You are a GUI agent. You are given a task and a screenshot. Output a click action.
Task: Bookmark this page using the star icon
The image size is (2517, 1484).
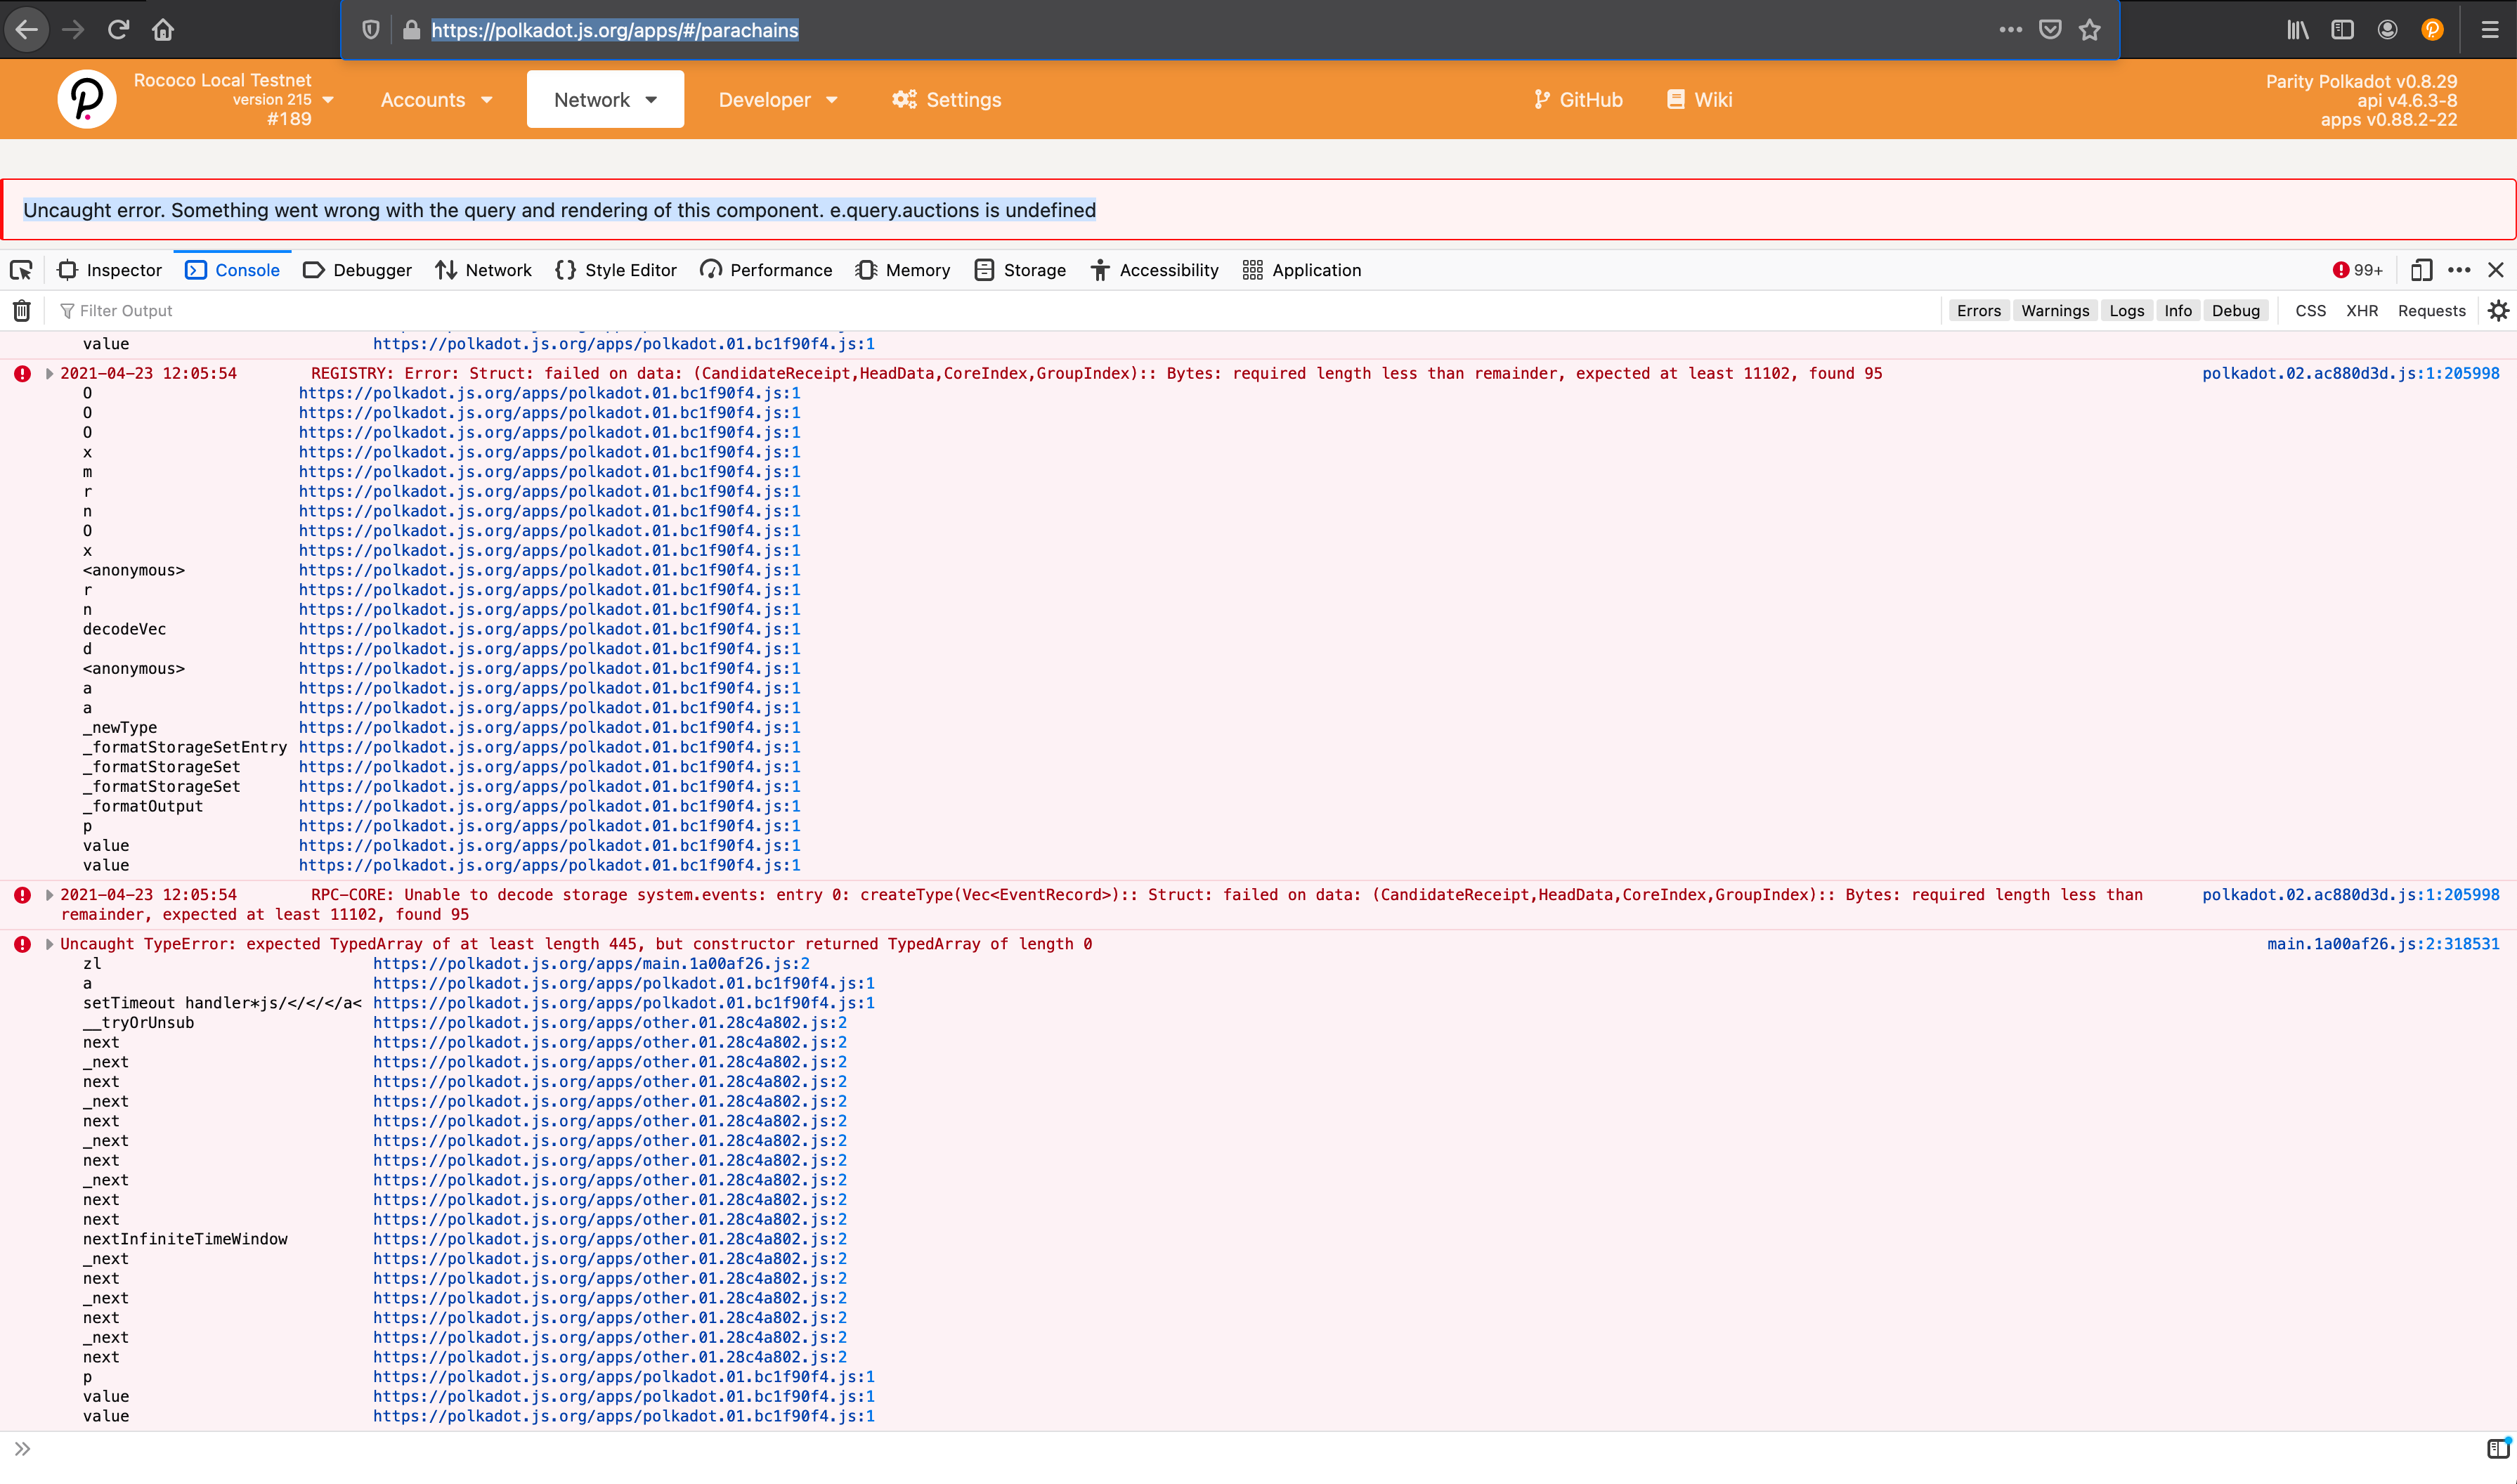[2089, 29]
